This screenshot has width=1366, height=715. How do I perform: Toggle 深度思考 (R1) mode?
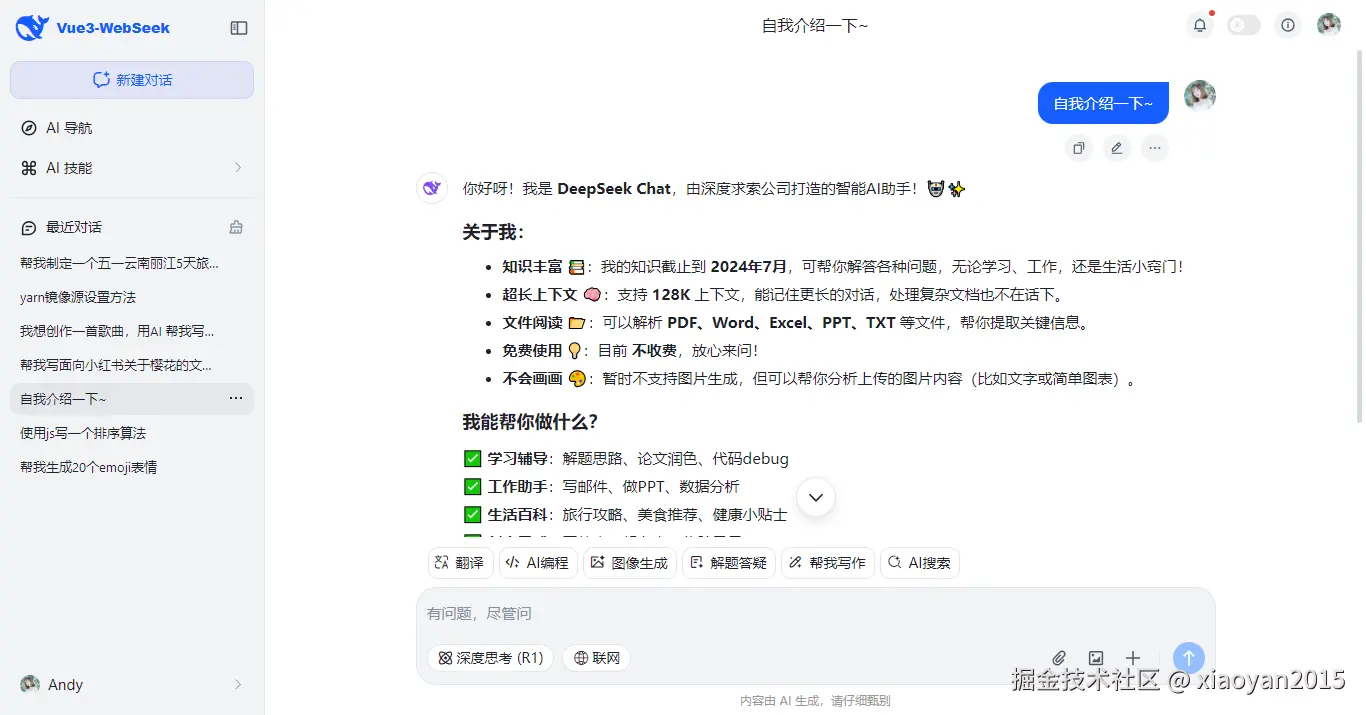(490, 658)
